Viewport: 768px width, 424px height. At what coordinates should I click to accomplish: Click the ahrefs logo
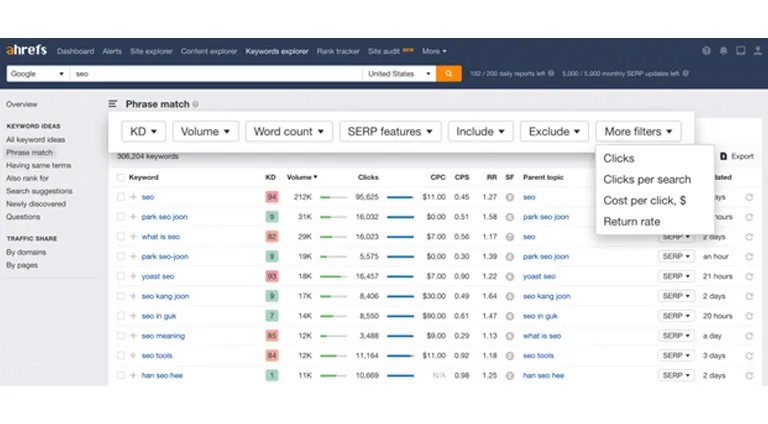[x=26, y=50]
